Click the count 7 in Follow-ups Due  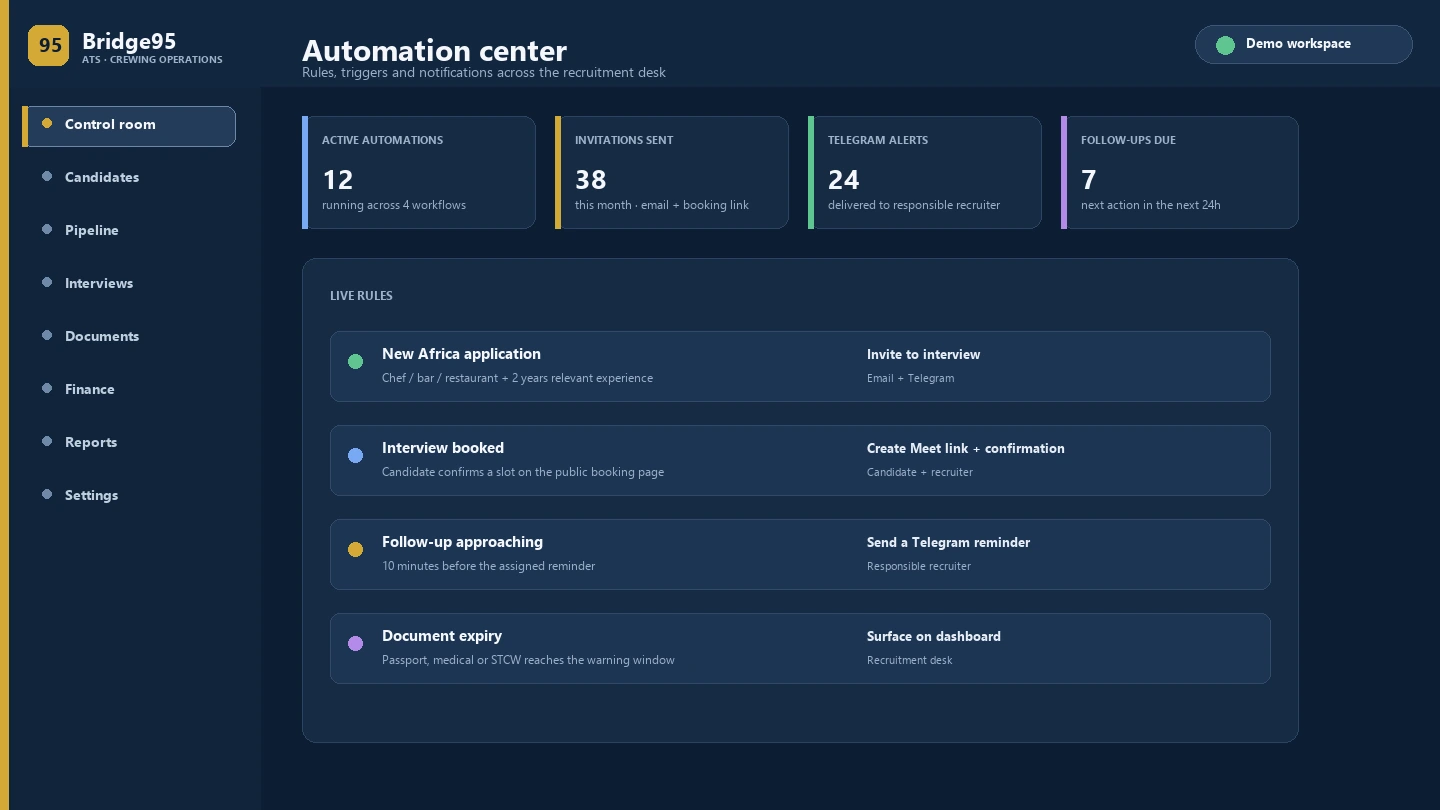pyautogui.click(x=1089, y=180)
